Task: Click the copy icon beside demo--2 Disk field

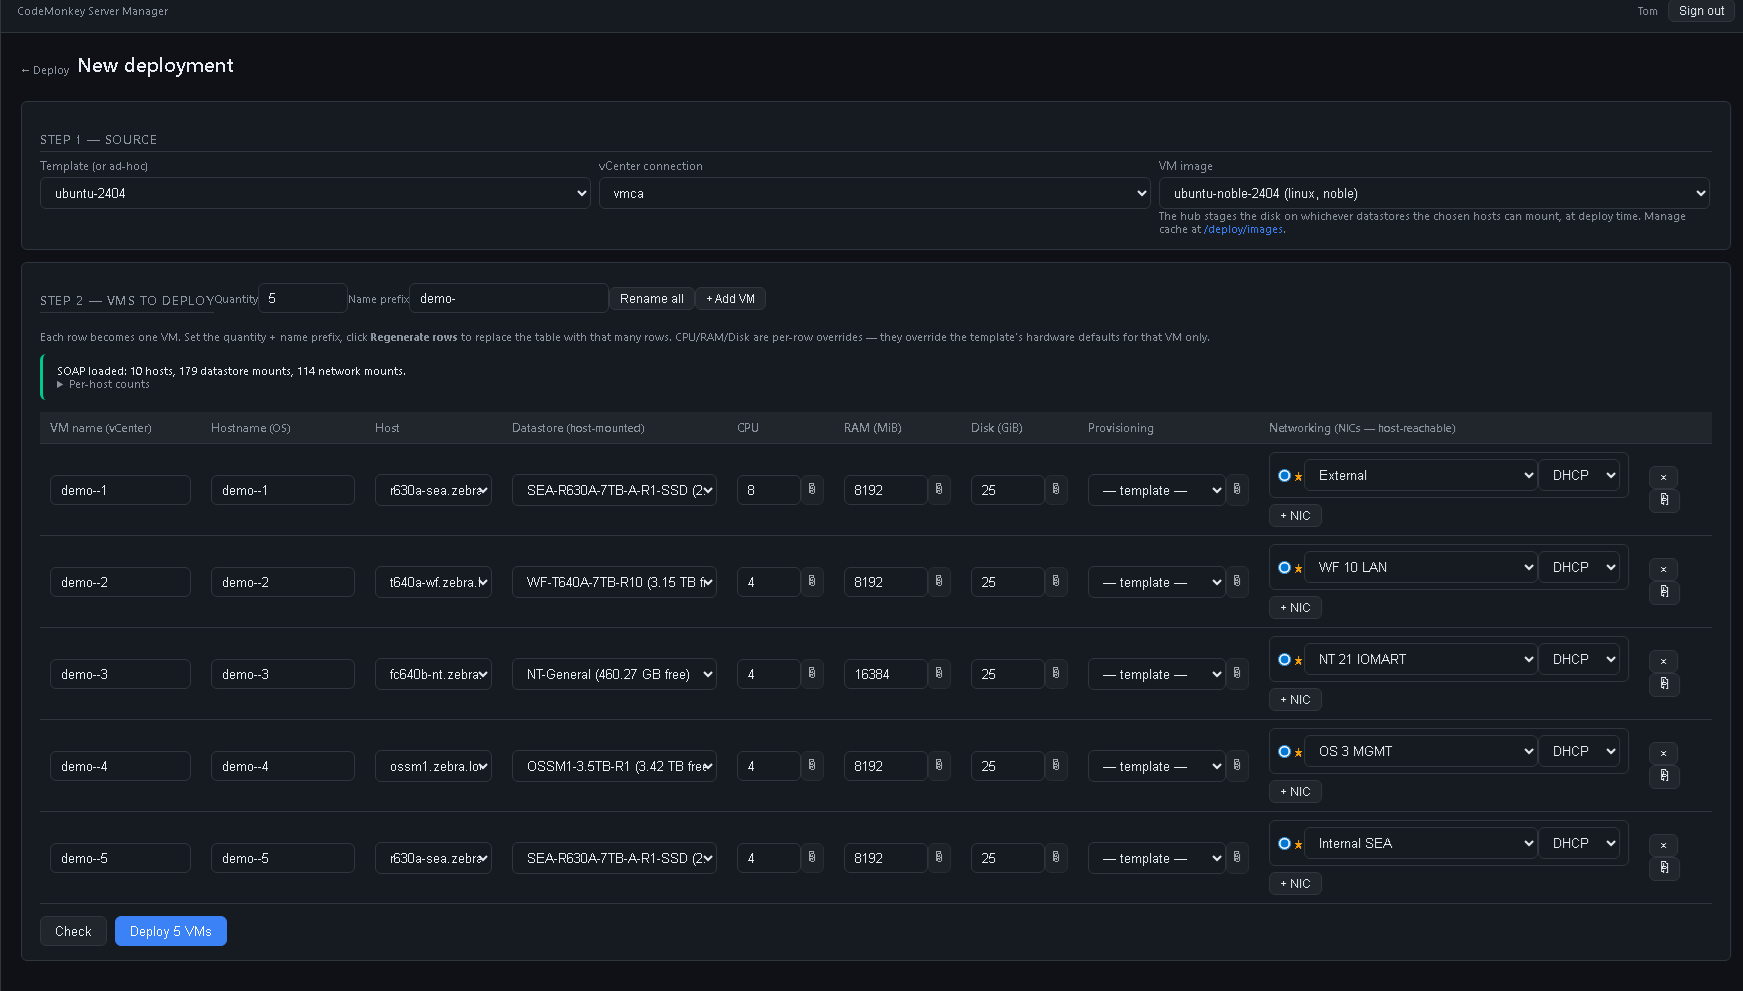Action: coord(1056,582)
